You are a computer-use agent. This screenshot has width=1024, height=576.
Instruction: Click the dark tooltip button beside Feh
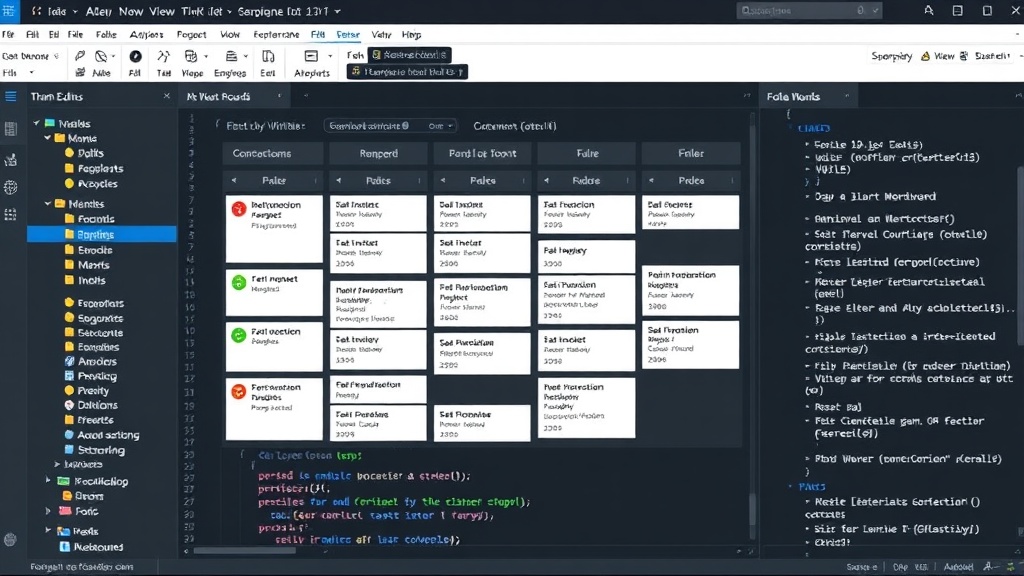[x=409, y=55]
